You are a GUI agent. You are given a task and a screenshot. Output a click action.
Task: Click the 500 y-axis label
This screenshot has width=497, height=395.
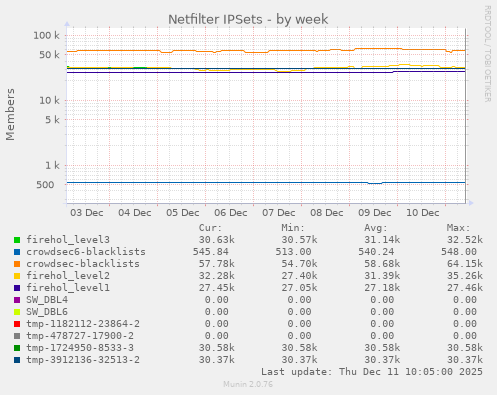pyautogui.click(x=45, y=185)
